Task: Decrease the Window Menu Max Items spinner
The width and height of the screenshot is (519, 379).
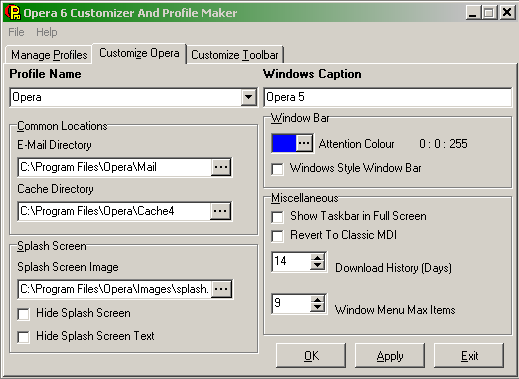Action: click(x=318, y=308)
